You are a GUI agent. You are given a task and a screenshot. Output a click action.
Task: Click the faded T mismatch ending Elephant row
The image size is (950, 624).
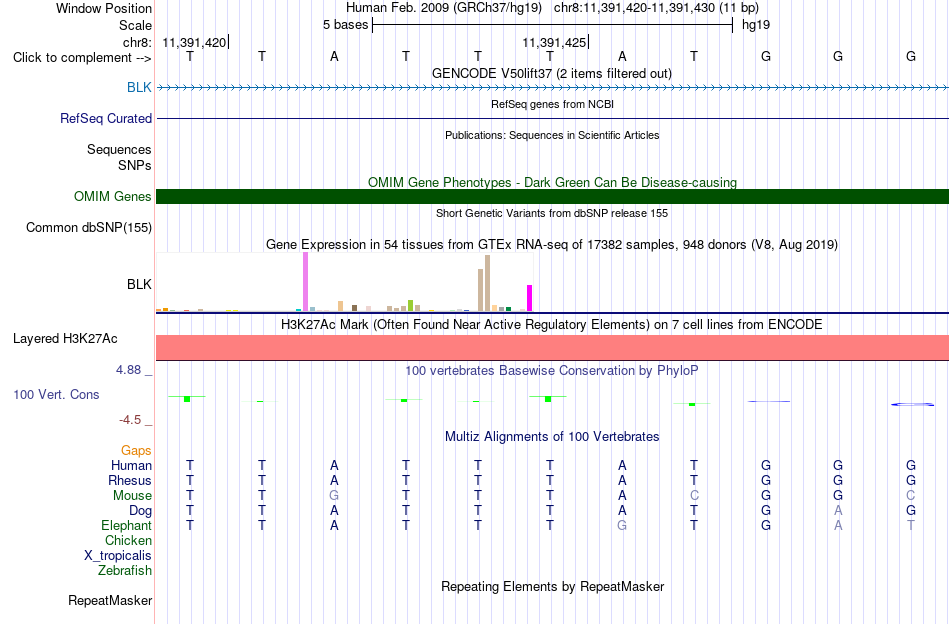(x=911, y=525)
